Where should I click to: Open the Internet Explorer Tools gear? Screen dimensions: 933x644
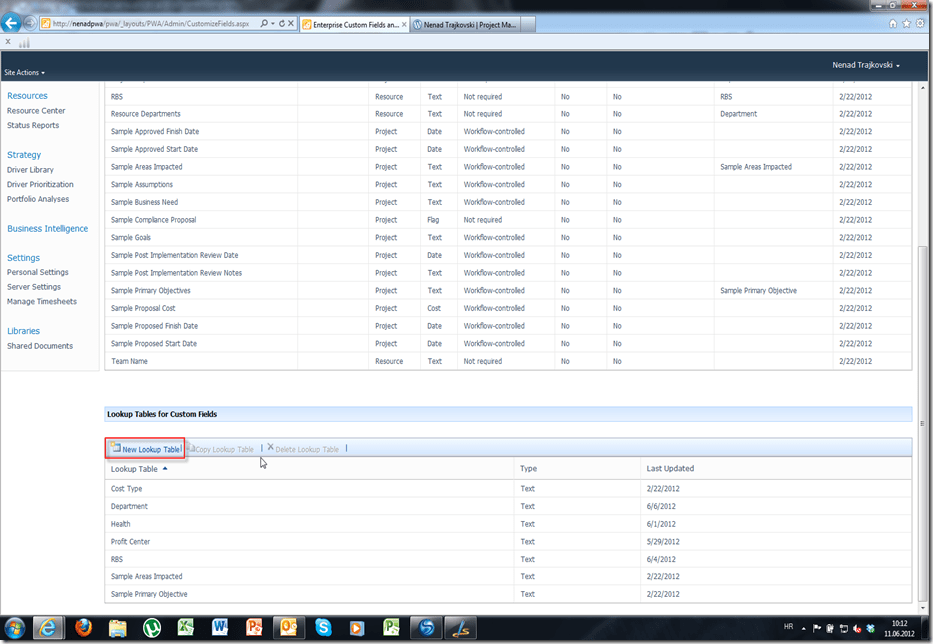point(920,22)
